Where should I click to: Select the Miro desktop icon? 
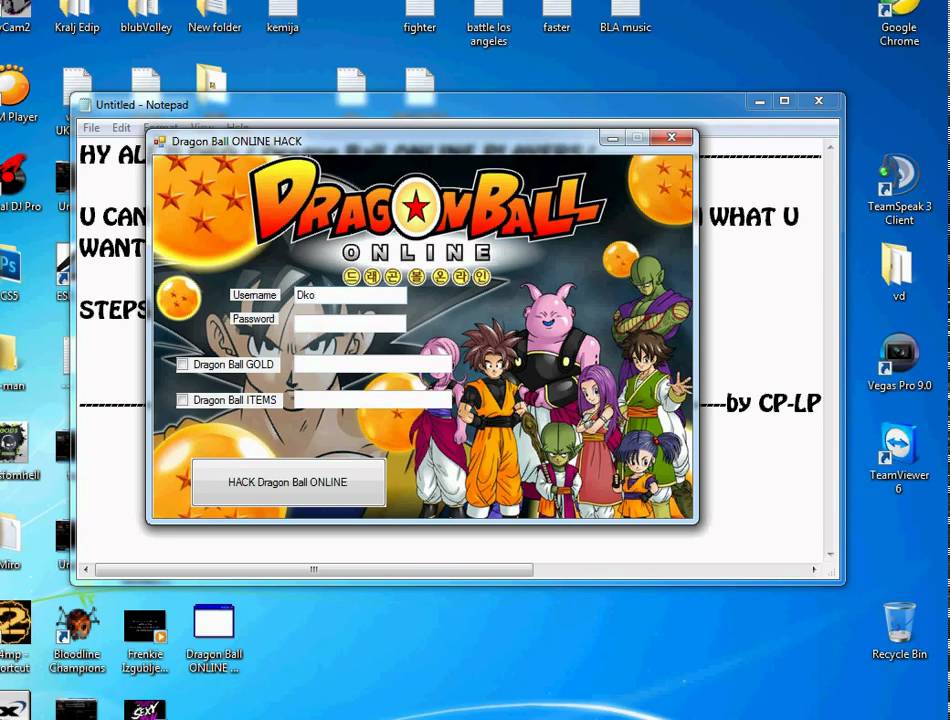click(10, 541)
